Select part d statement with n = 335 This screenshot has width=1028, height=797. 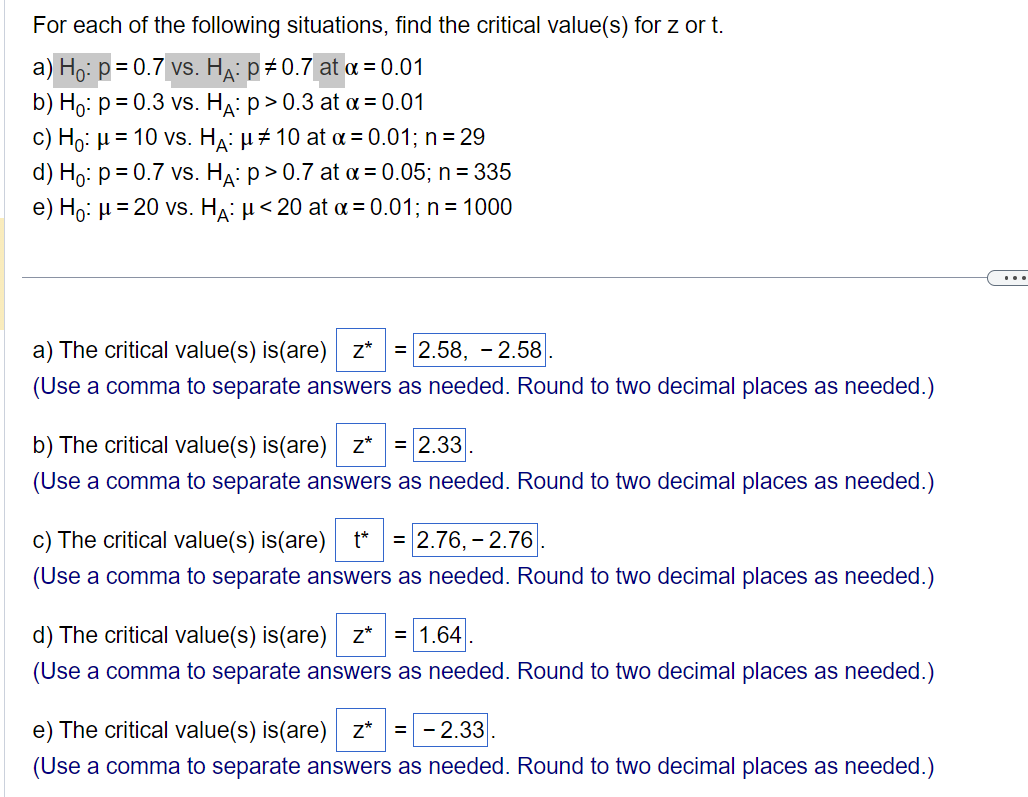pos(273,172)
